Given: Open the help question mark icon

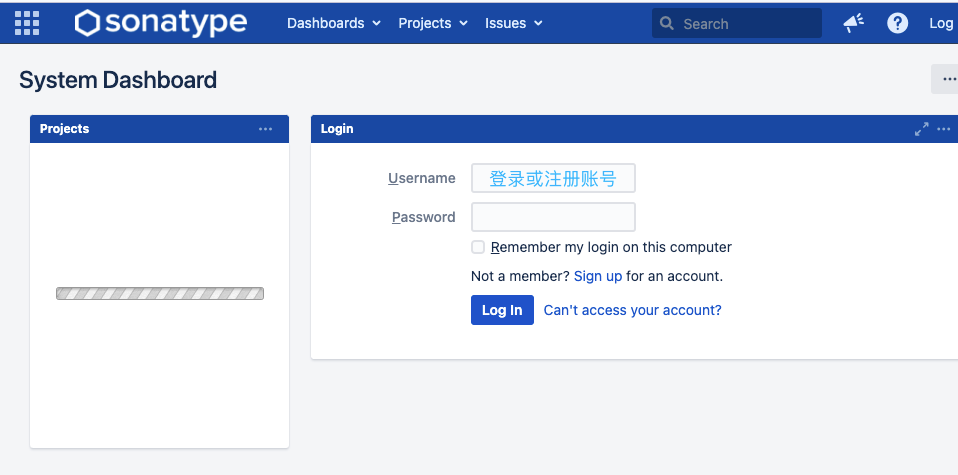Looking at the screenshot, I should point(897,23).
